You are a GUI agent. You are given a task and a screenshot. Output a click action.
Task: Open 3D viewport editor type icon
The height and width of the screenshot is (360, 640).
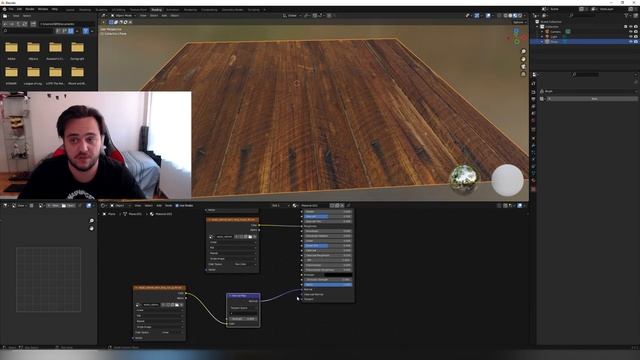pyautogui.click(x=104, y=16)
